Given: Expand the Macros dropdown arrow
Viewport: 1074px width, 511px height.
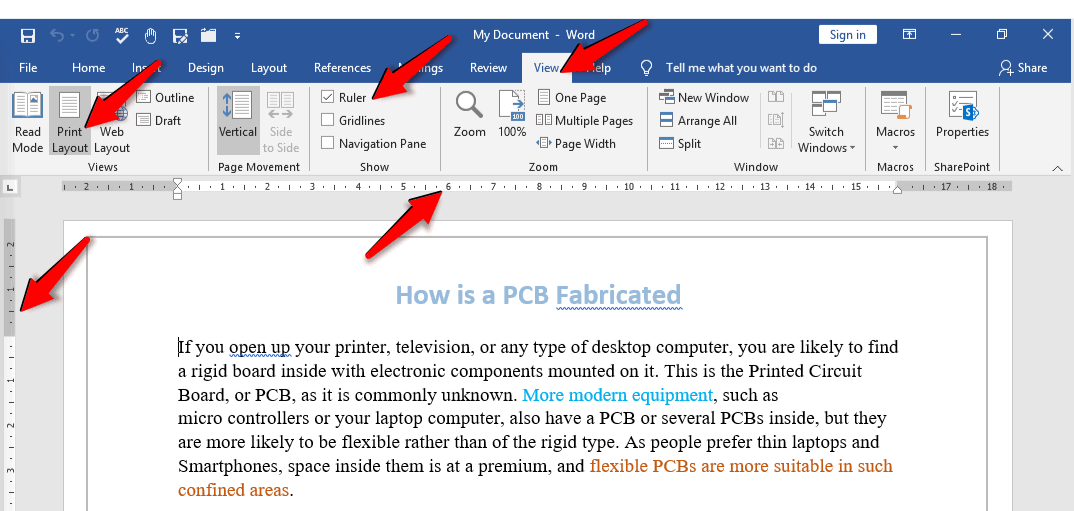Looking at the screenshot, I should 895,147.
